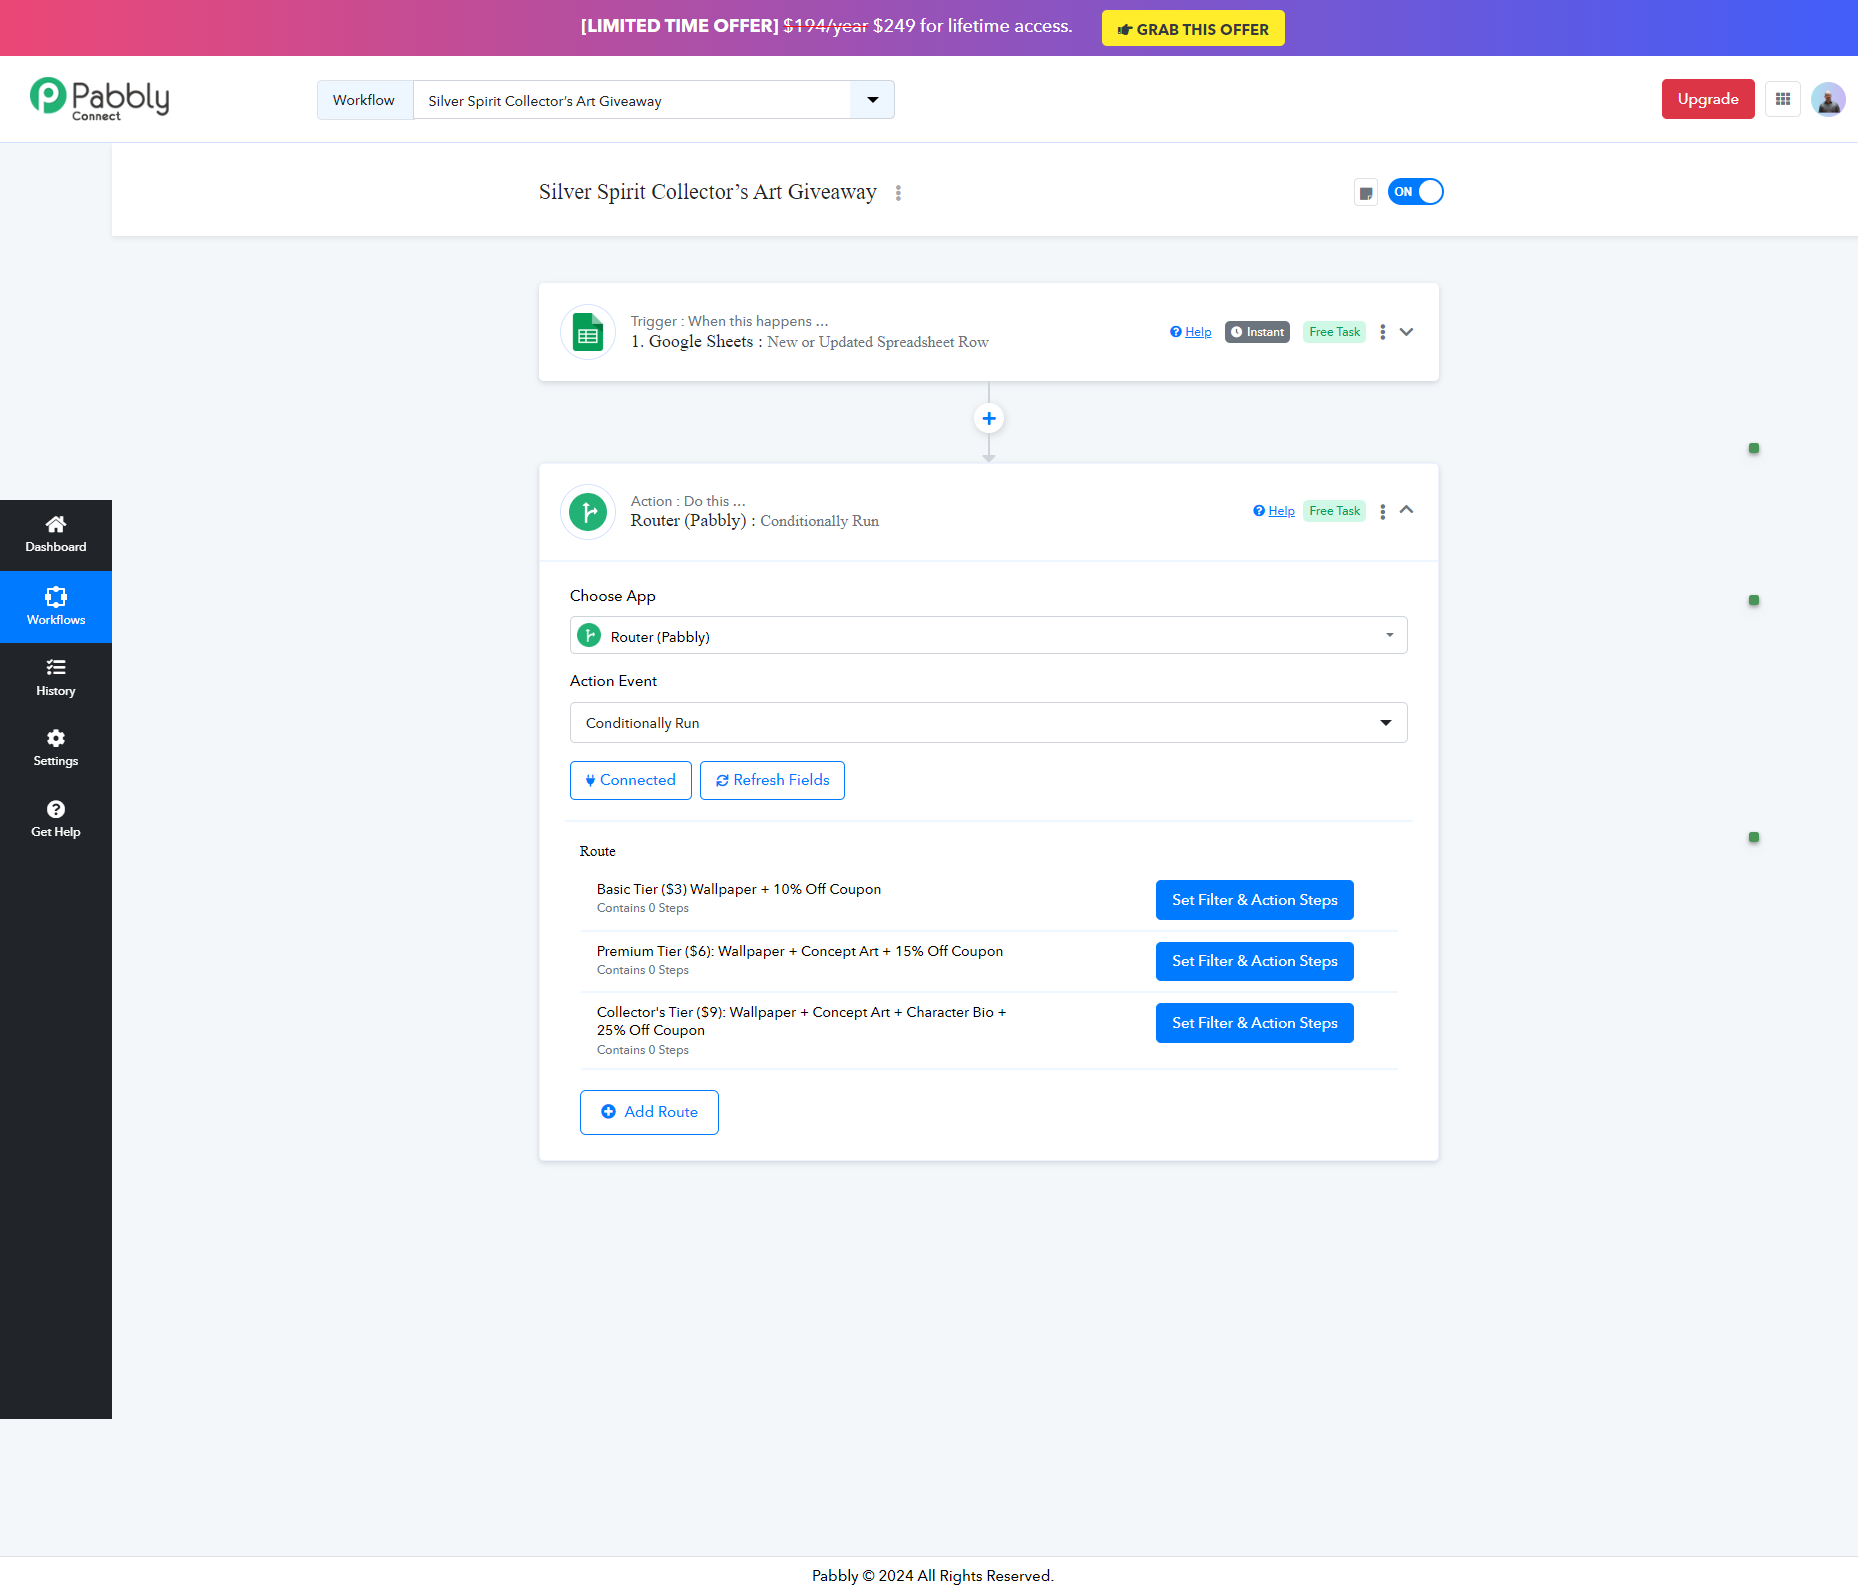Open Router action three-dot menu
The image size is (1858, 1596).
pos(1383,511)
